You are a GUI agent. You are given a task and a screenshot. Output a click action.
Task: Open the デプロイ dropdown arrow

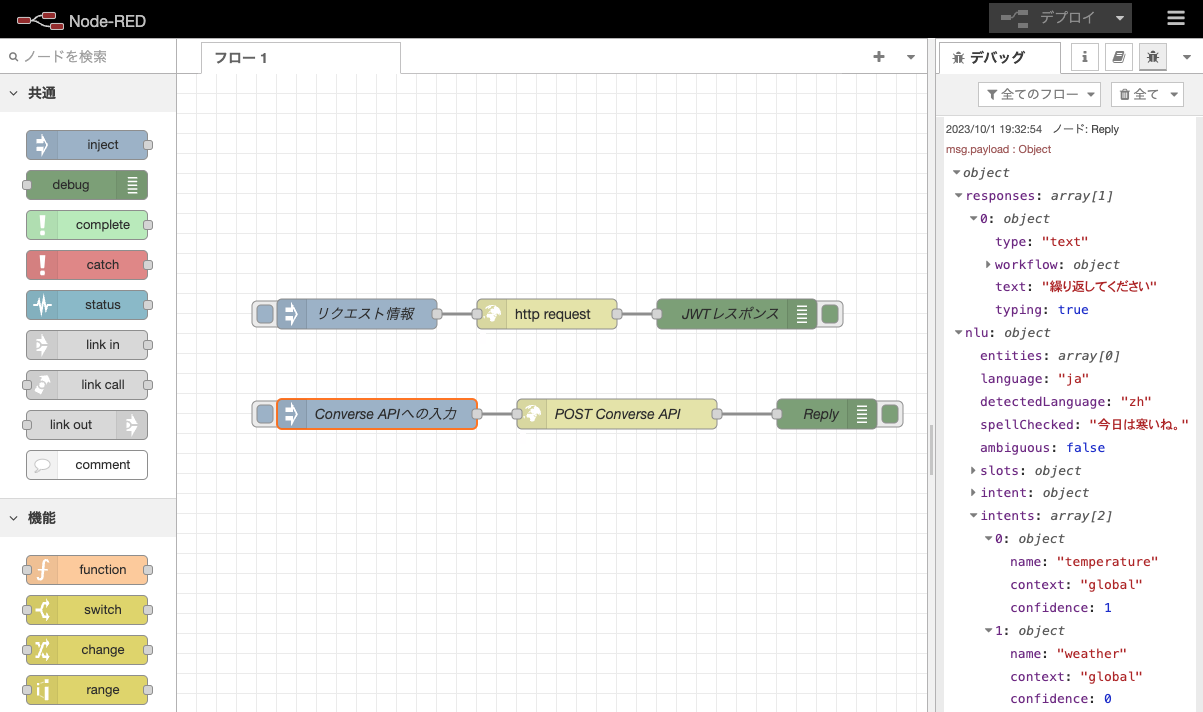[1121, 18]
